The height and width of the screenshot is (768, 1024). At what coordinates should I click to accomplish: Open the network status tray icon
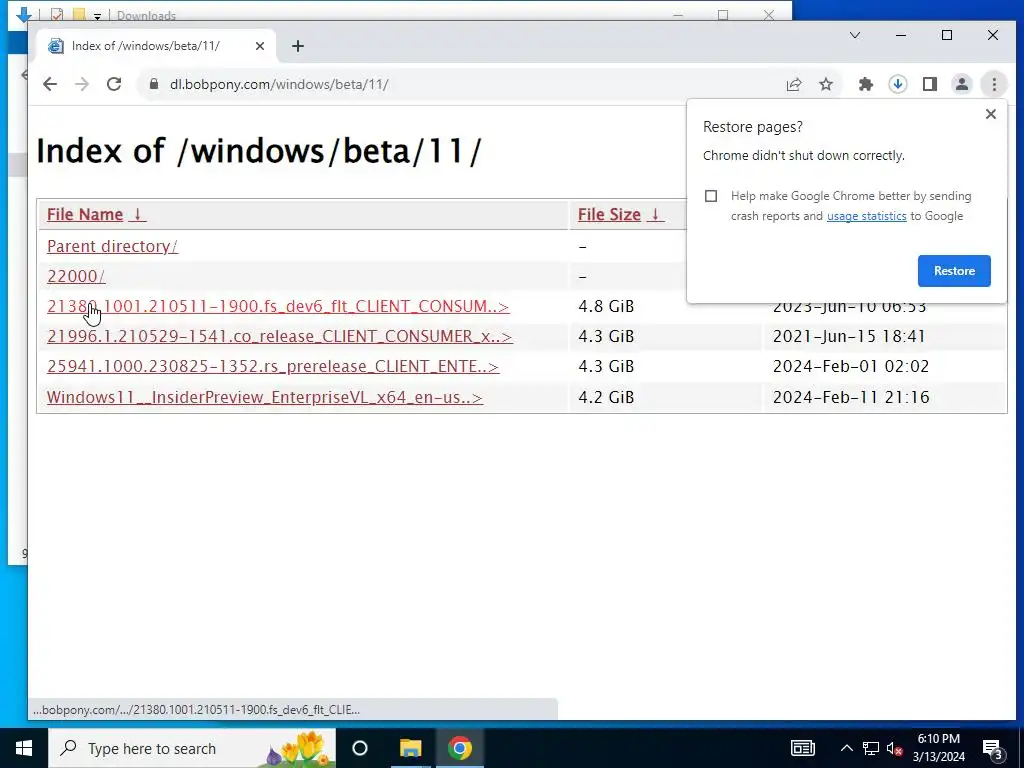tap(871, 748)
